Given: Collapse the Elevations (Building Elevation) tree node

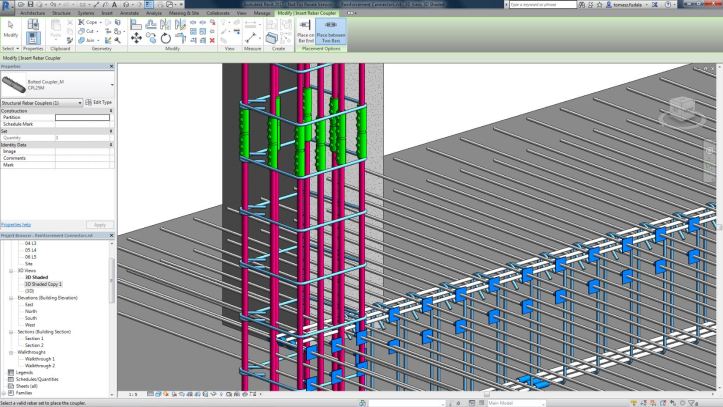Looking at the screenshot, I should 11,298.
